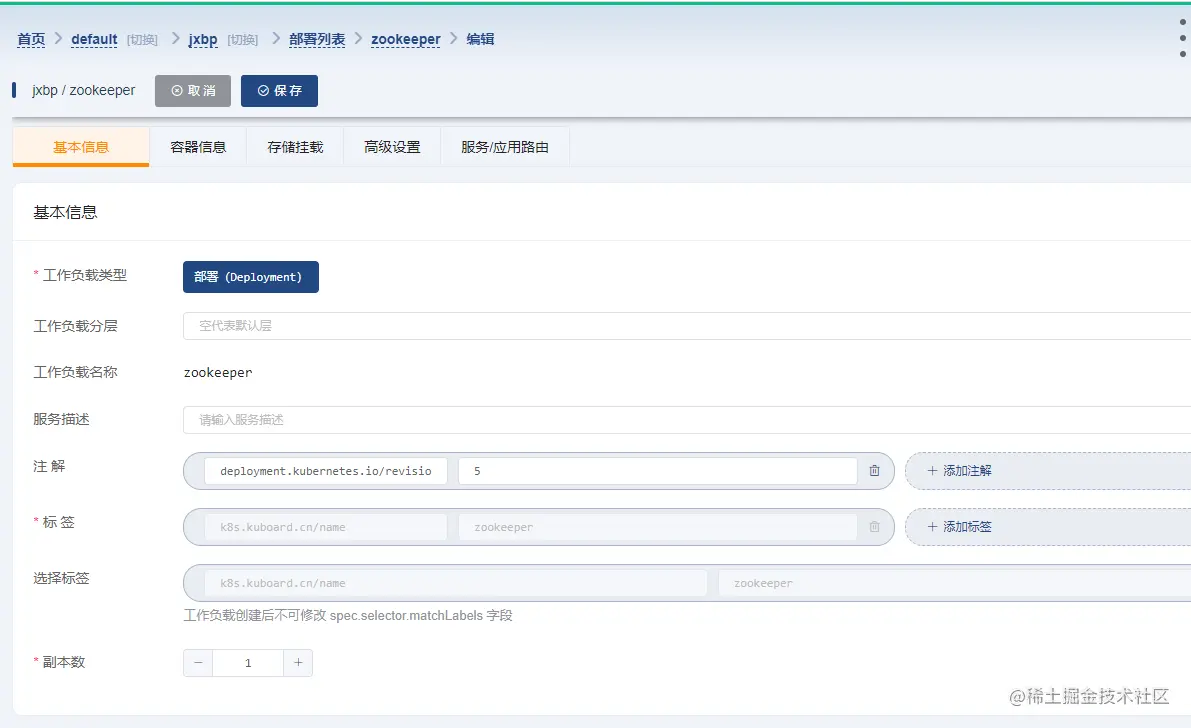Click the 标签 value field zookeeper
Image resolution: width=1191 pixels, height=728 pixels.
[x=658, y=527]
